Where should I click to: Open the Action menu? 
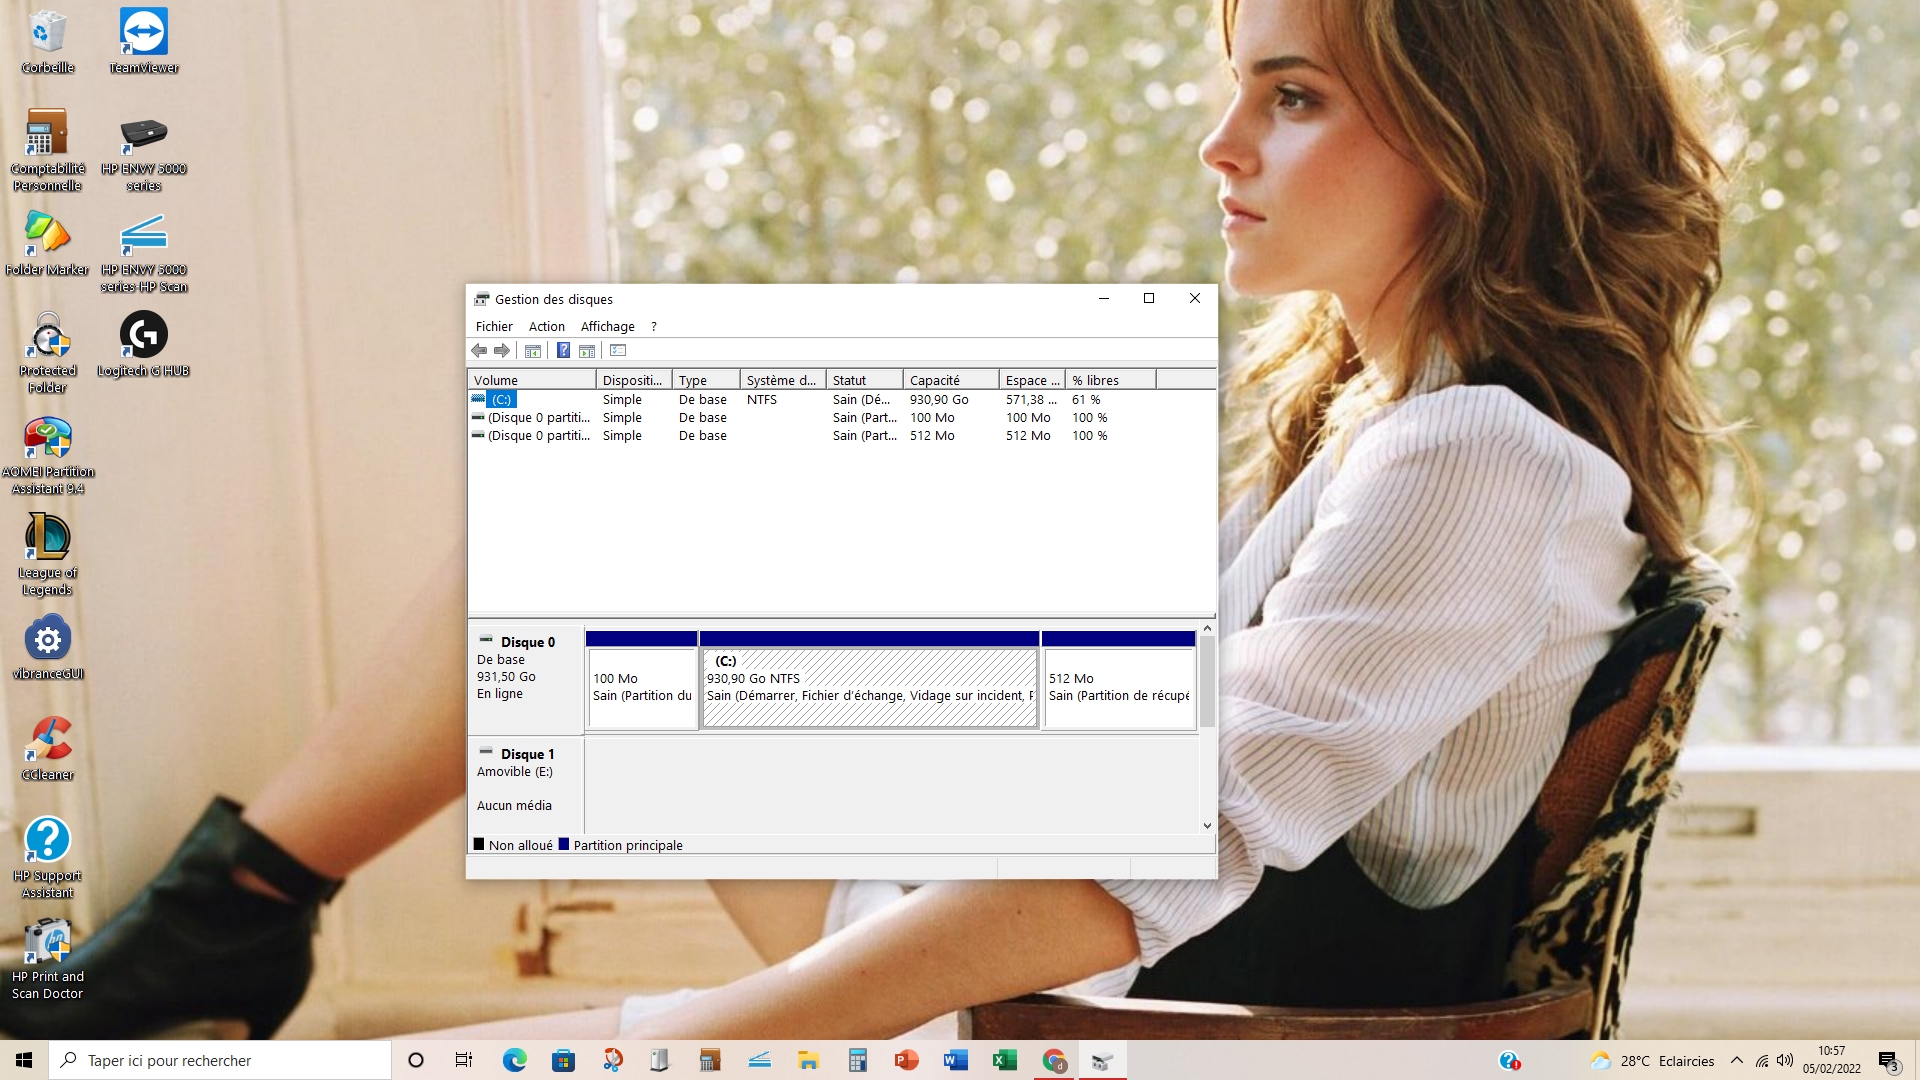[x=546, y=327]
